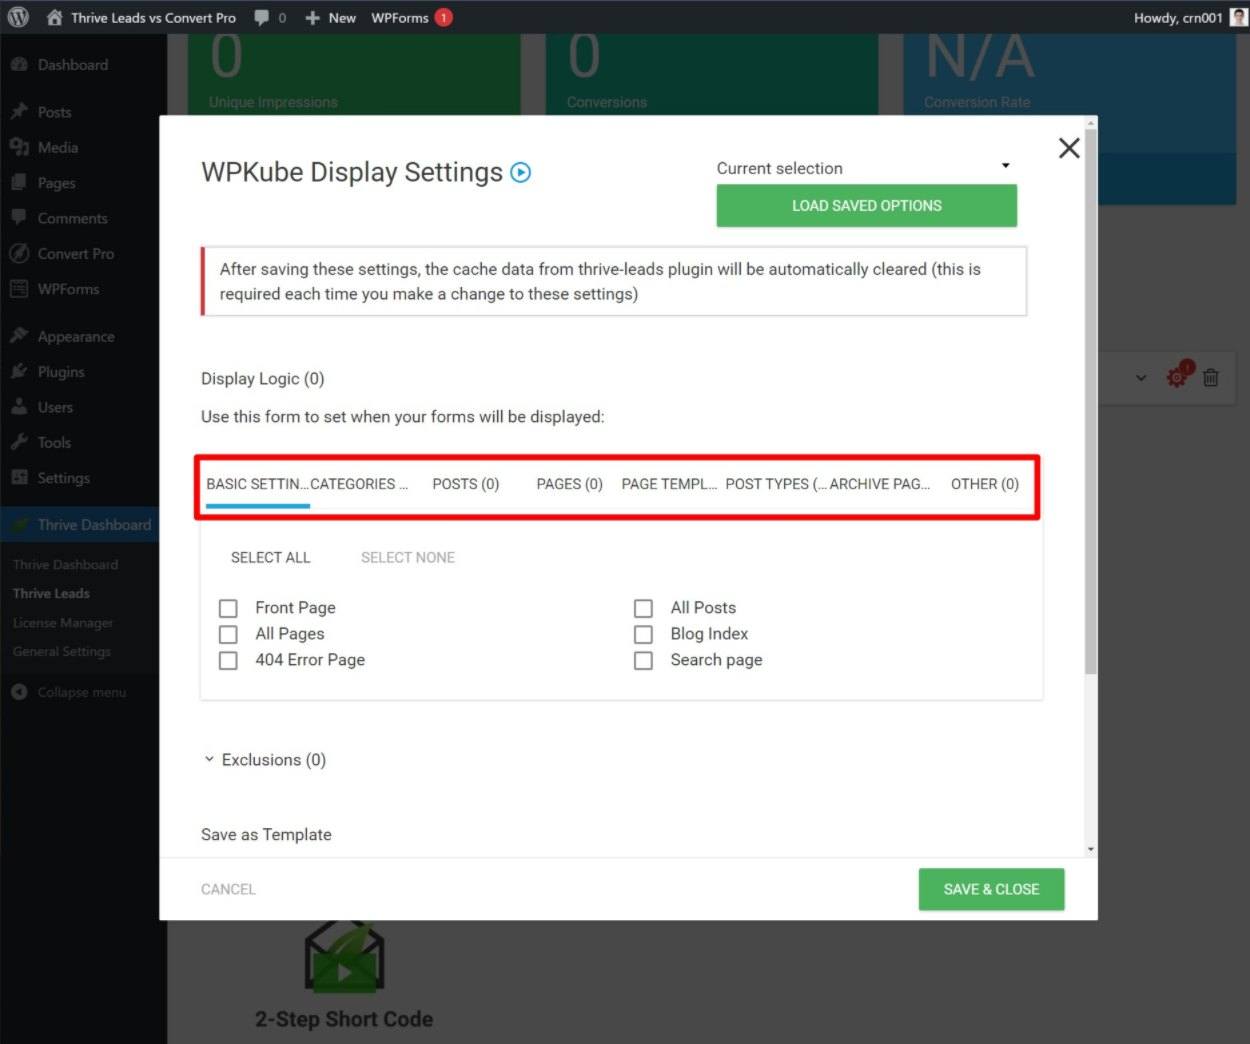Image resolution: width=1250 pixels, height=1044 pixels.
Task: Click the Pages icon in sidebar
Action: pos(19,182)
